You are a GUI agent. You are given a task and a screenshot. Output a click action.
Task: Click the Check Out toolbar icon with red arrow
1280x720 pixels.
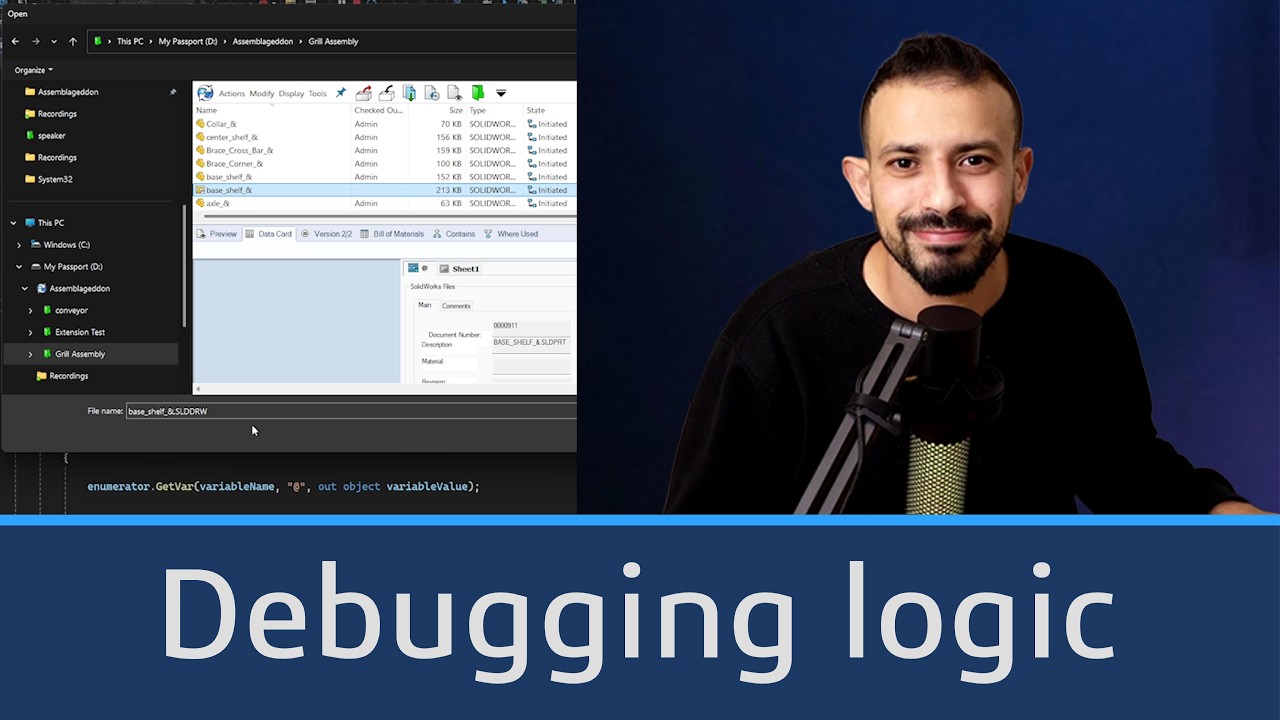[364, 93]
